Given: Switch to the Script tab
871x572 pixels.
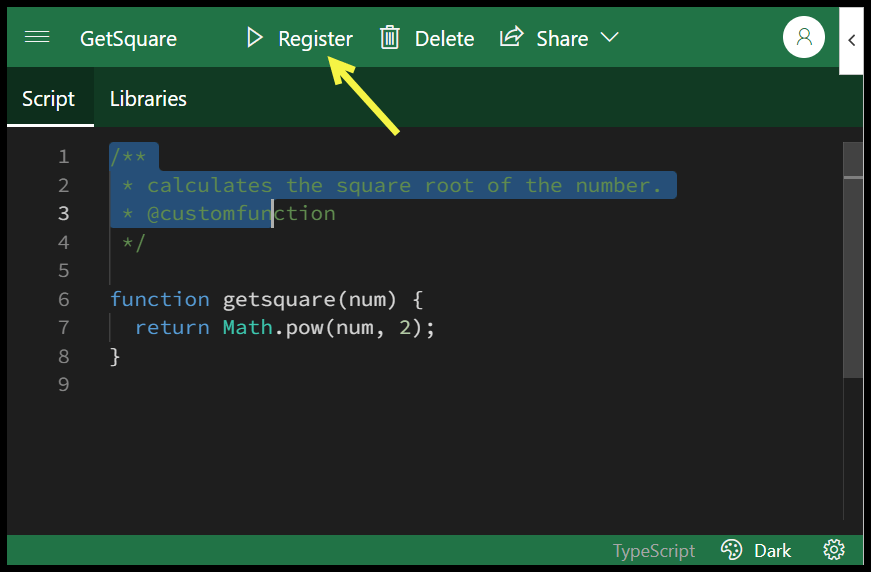Looking at the screenshot, I should [x=49, y=98].
